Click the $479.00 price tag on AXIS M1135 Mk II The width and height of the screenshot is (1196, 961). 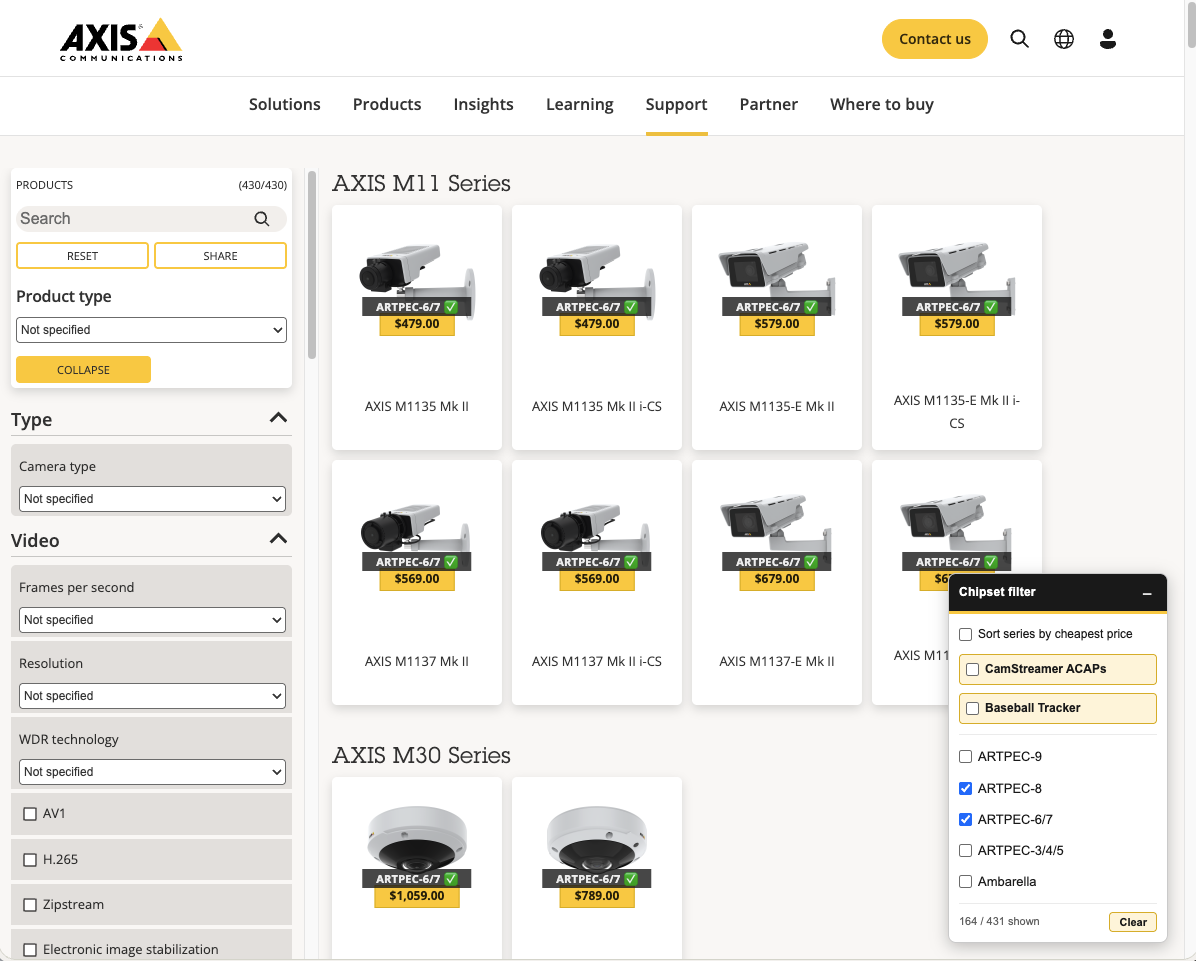click(x=416, y=324)
